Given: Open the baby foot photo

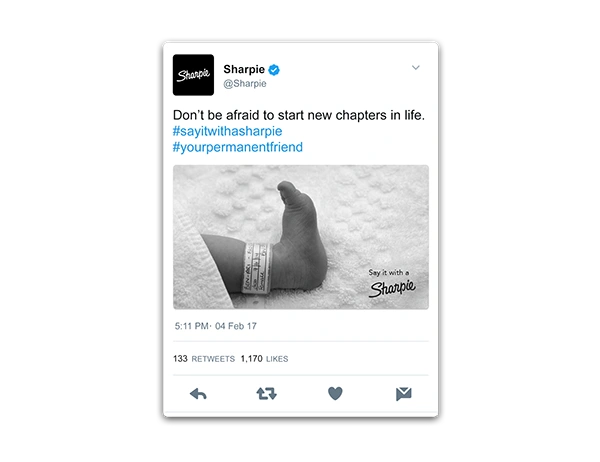Looking at the screenshot, I should (x=301, y=237).
